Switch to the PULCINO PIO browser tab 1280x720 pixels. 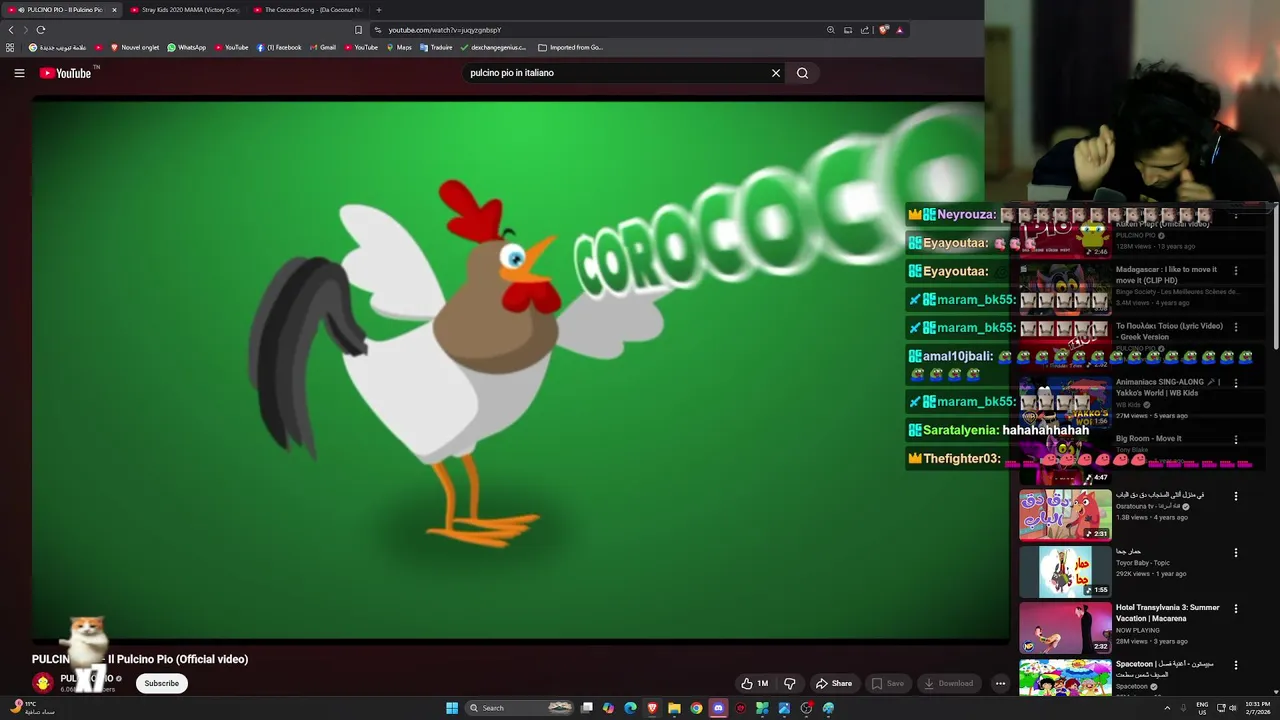click(62, 10)
